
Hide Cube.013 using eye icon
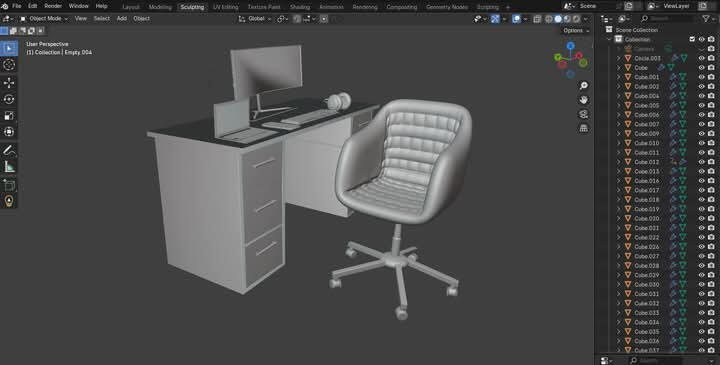702,171
